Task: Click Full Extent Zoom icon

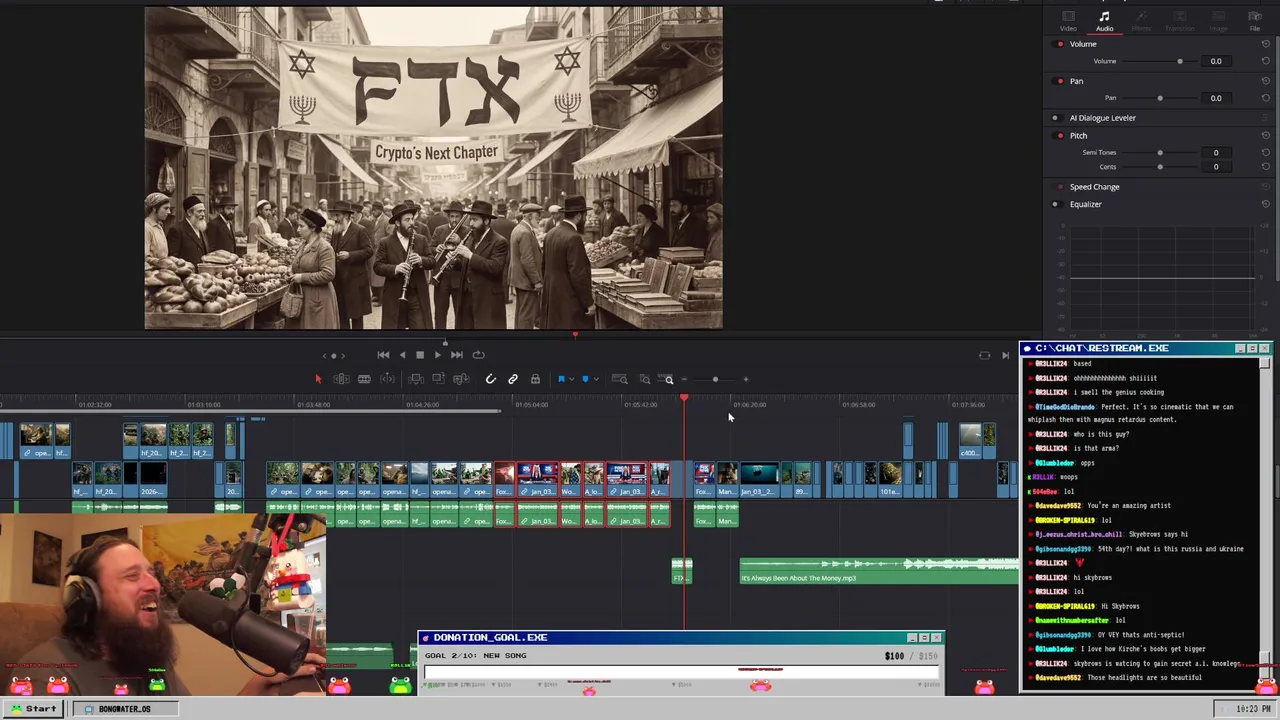Action: tap(620, 379)
